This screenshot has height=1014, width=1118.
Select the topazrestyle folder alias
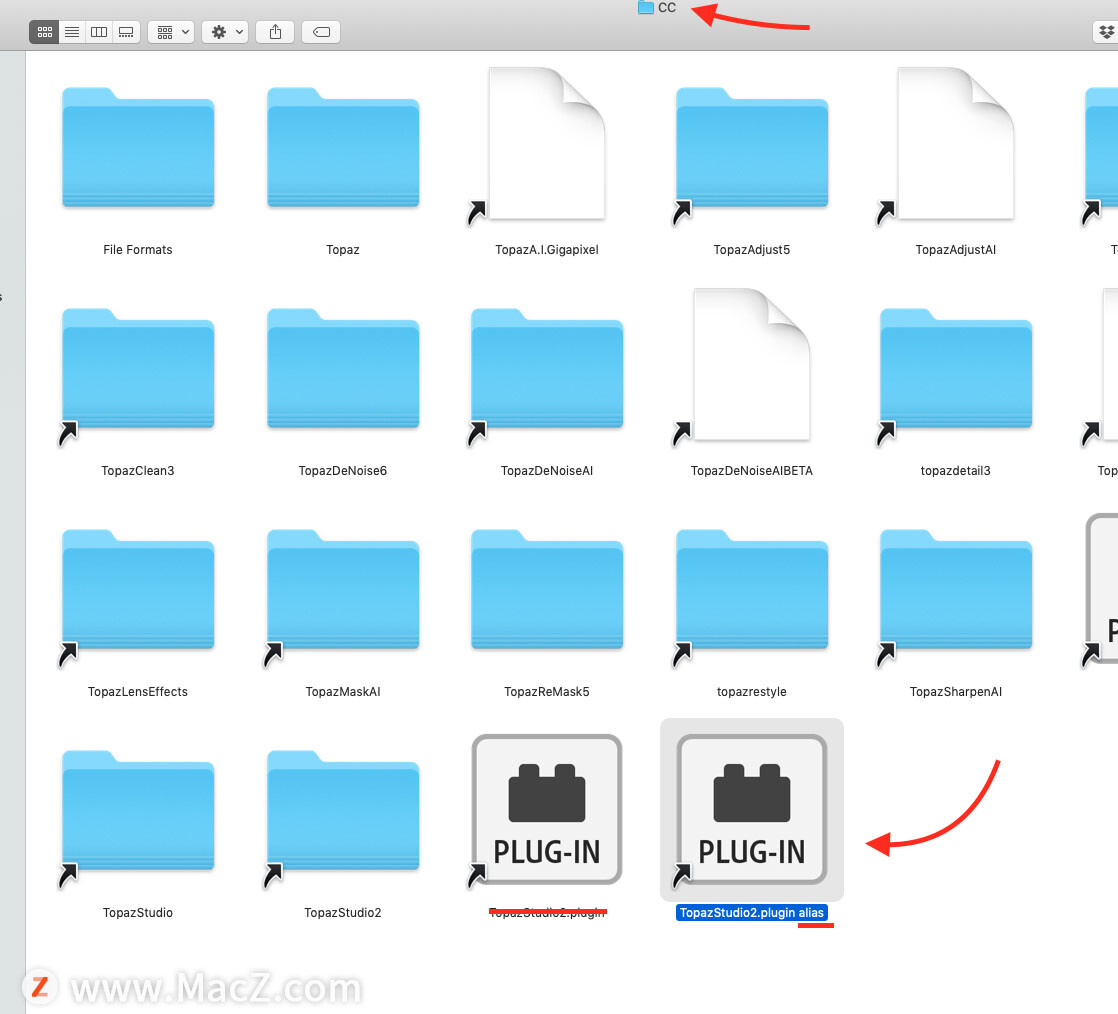752,590
